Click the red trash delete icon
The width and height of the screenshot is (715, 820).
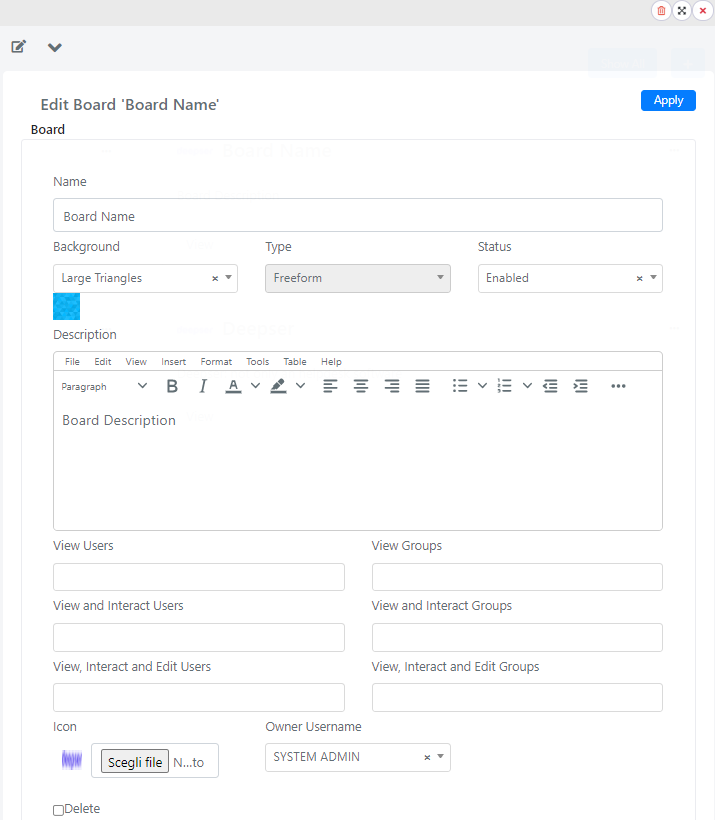(661, 10)
